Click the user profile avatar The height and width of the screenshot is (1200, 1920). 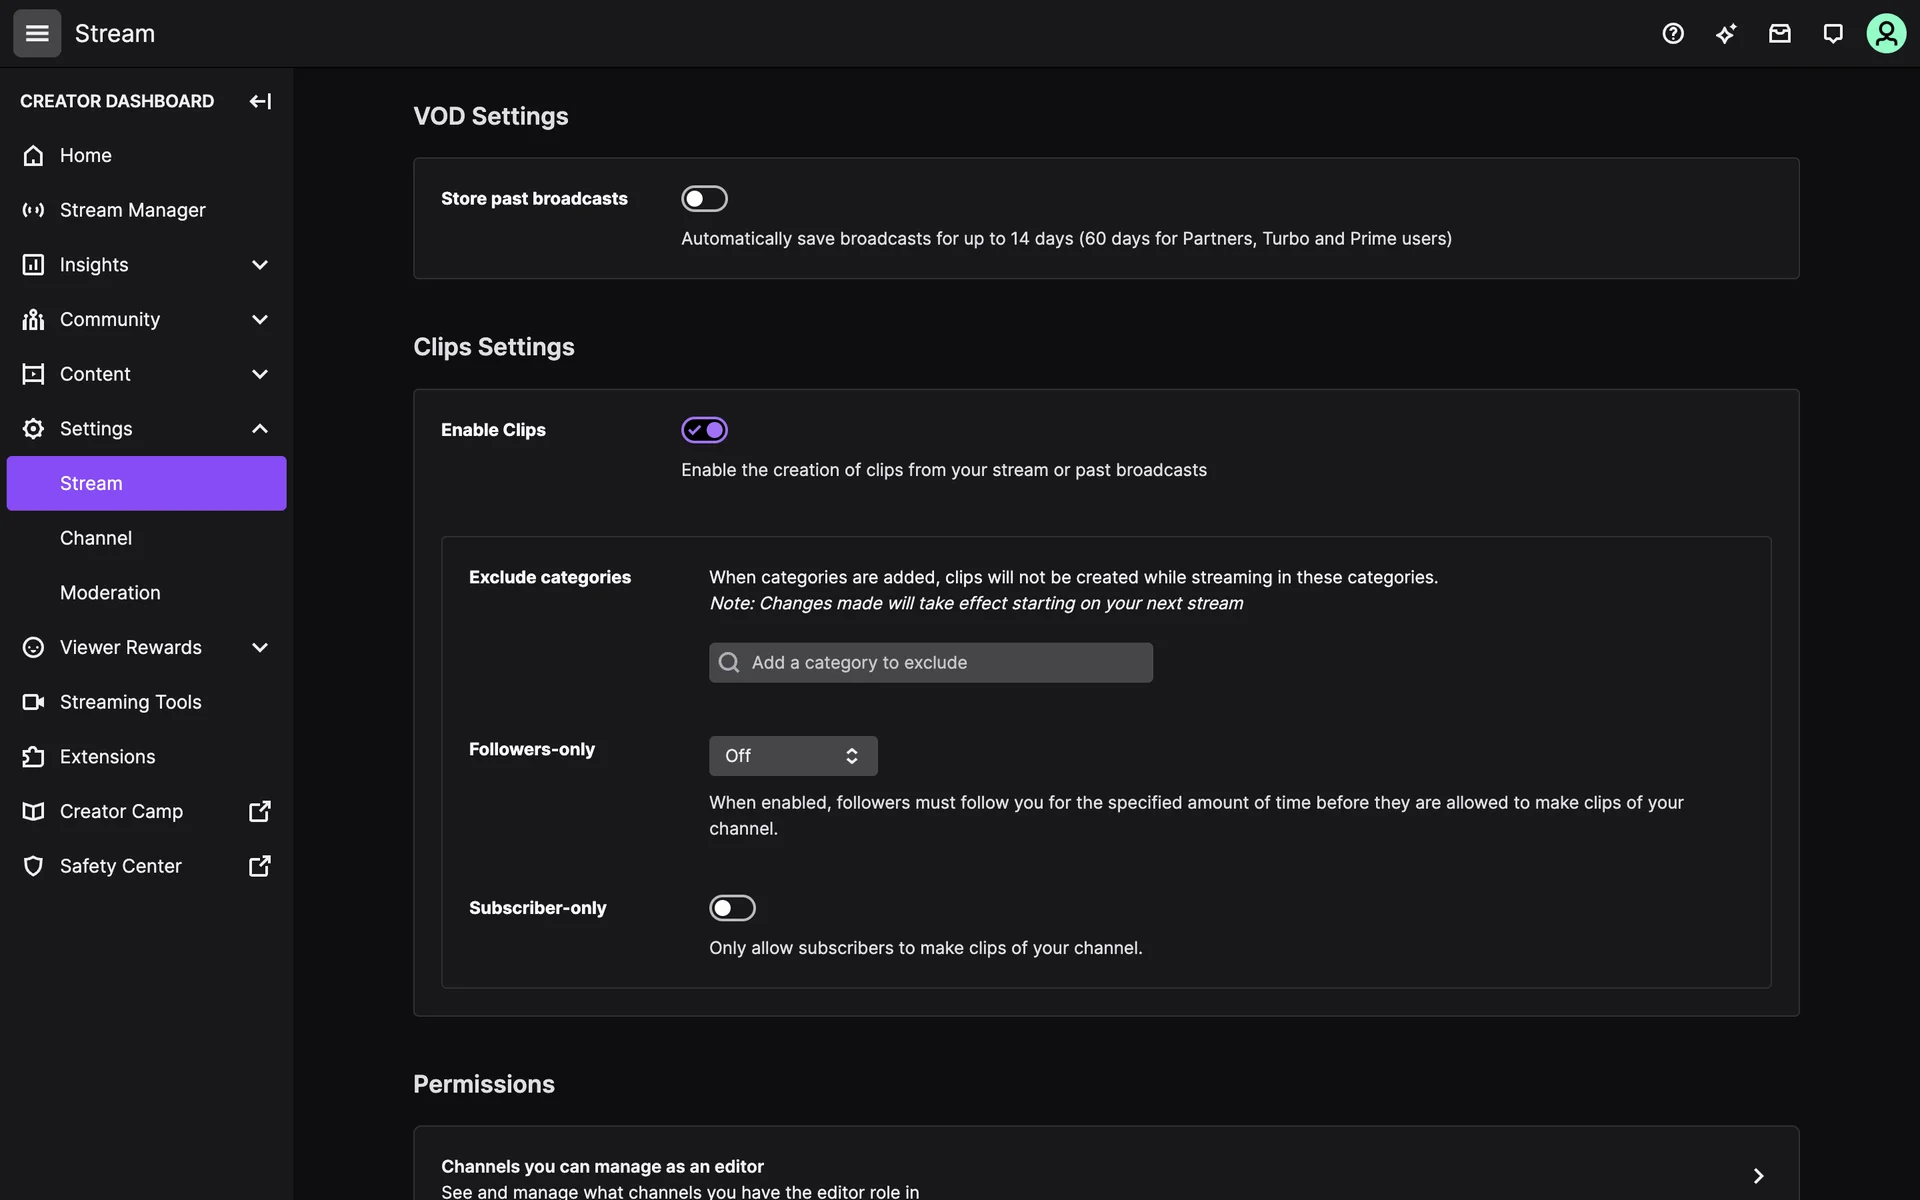point(1885,34)
